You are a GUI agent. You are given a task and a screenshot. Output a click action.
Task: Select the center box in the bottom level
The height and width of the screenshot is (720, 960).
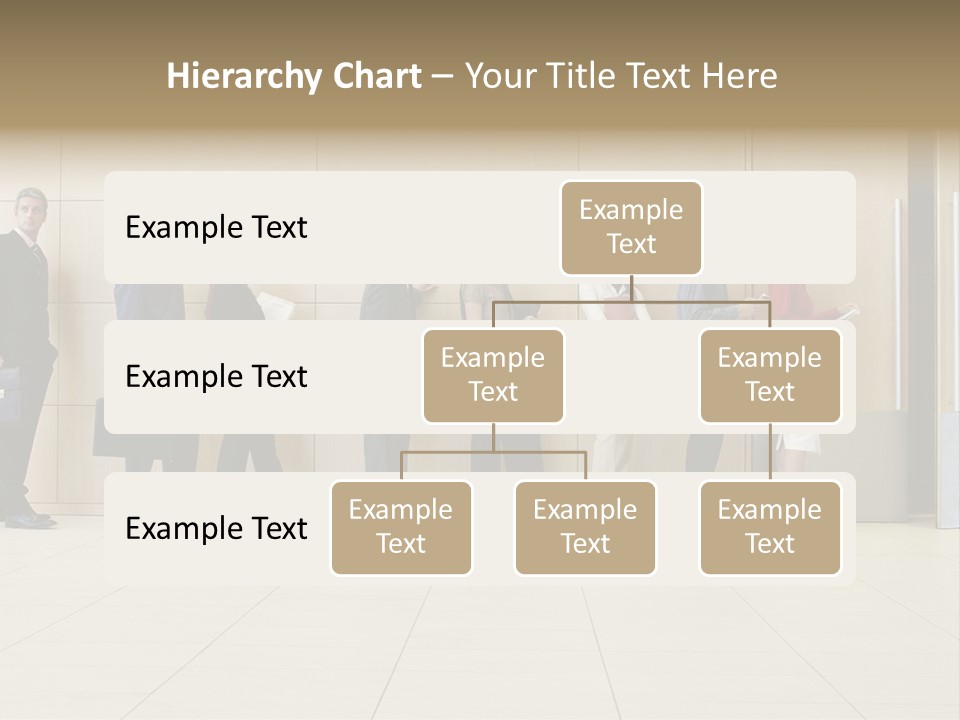tap(585, 528)
